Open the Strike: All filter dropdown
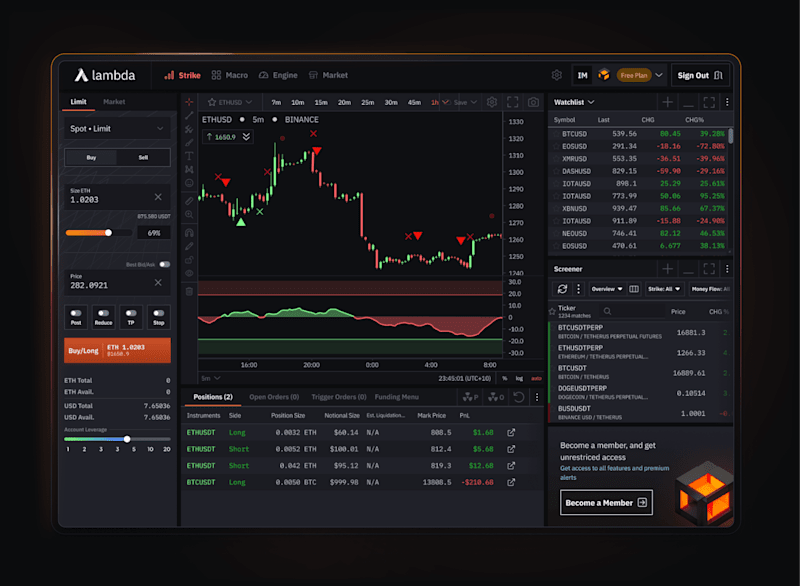The height and width of the screenshot is (586, 800). click(664, 289)
